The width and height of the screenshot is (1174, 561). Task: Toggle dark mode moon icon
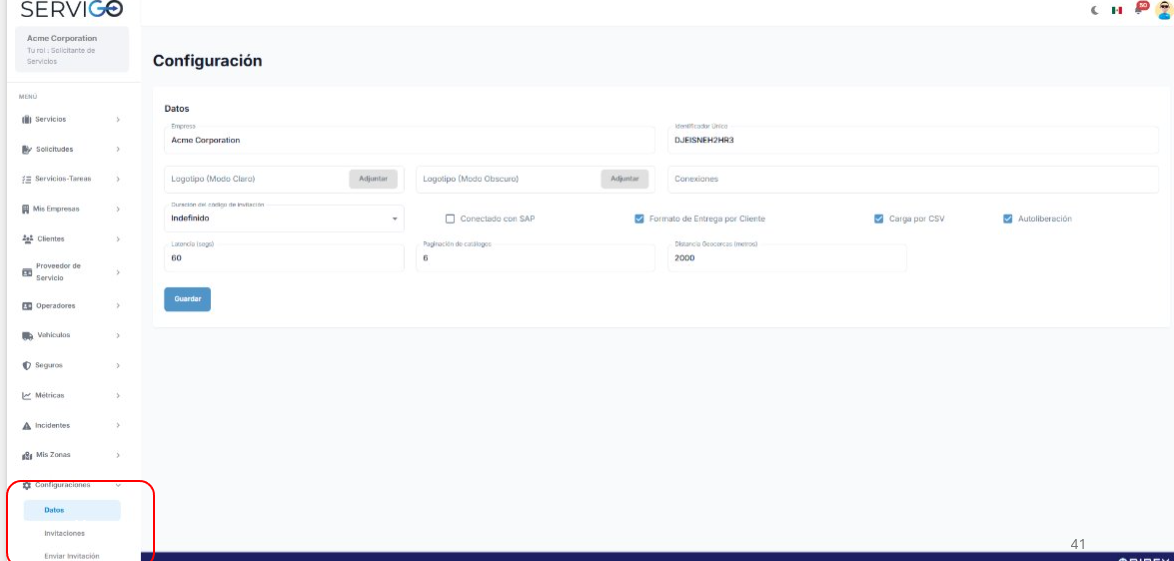pos(1095,10)
